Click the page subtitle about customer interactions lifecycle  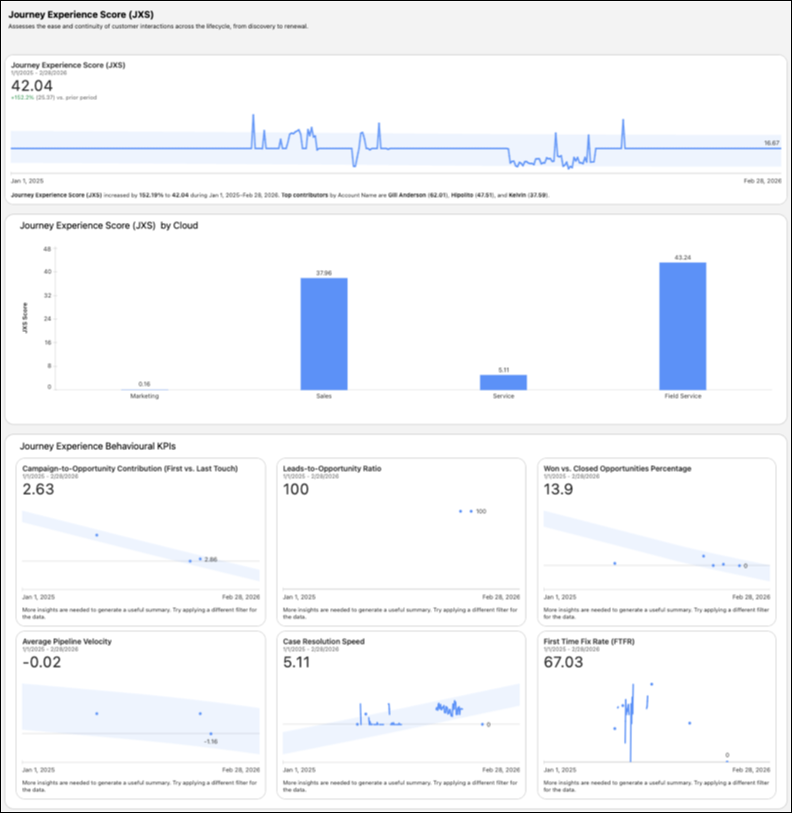pyautogui.click(x=158, y=26)
